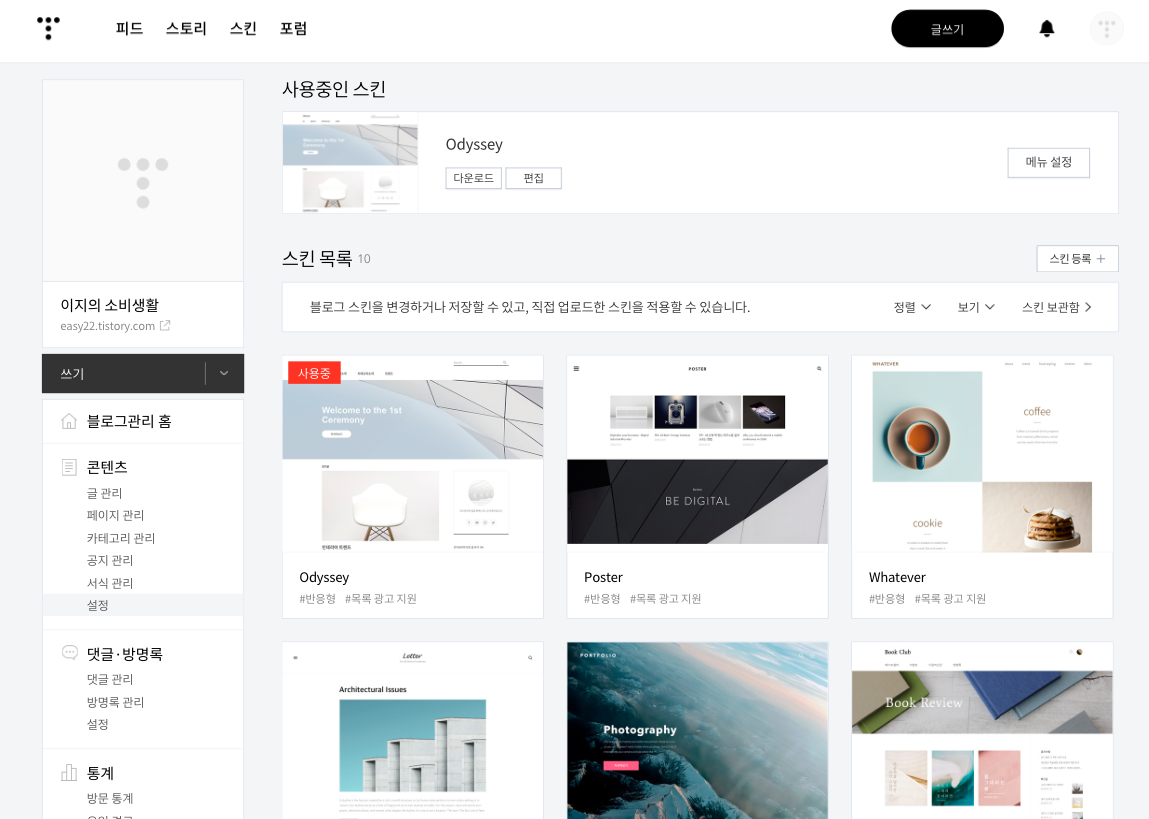This screenshot has width=1149, height=819.
Task: Open 스킨 보관함
Action: (1057, 307)
